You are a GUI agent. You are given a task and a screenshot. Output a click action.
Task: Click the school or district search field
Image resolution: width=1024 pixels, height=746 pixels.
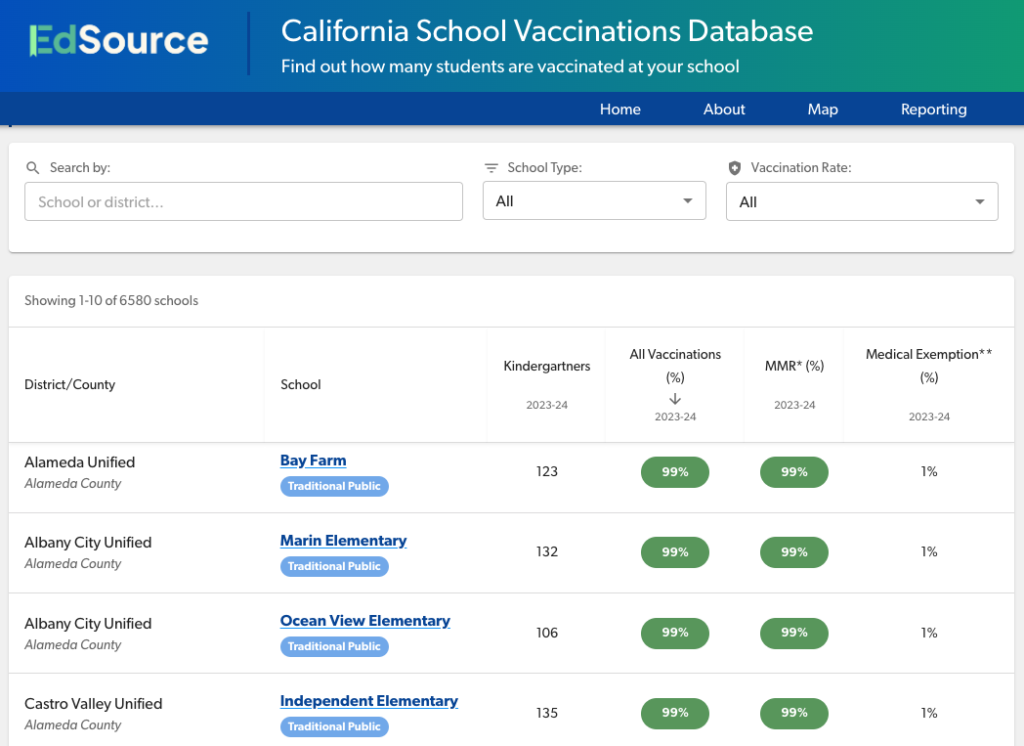(243, 201)
